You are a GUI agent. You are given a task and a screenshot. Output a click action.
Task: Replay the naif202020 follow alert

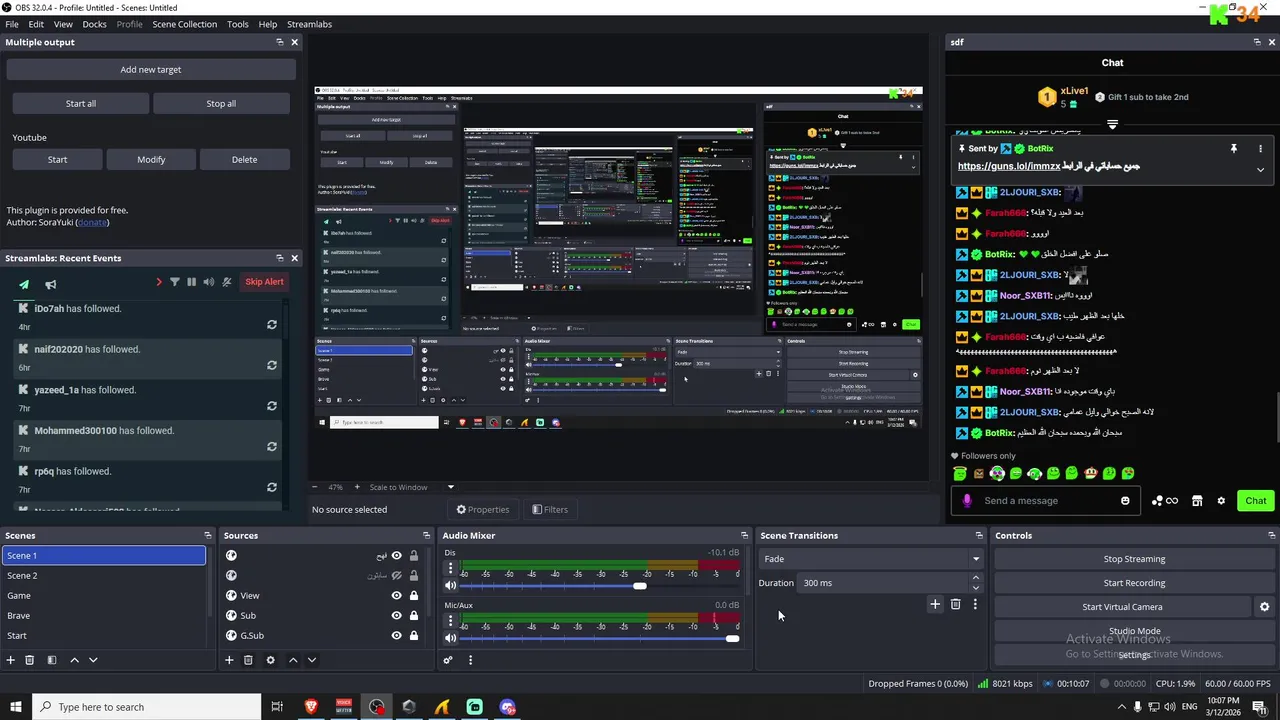(x=271, y=365)
